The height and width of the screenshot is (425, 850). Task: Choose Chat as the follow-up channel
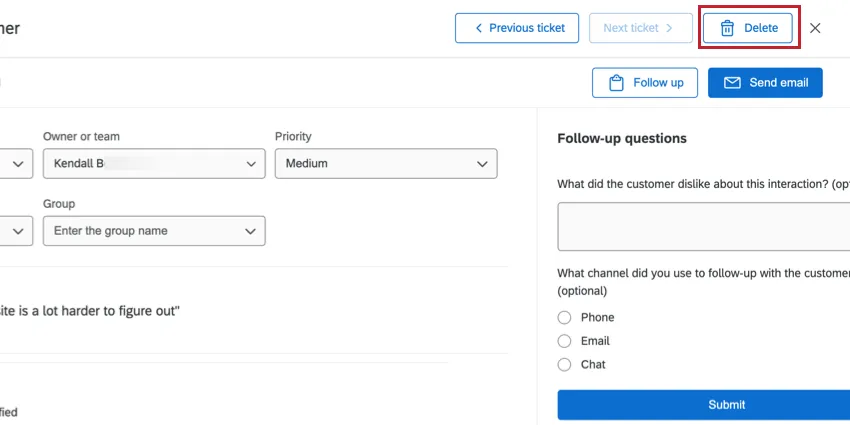click(564, 365)
